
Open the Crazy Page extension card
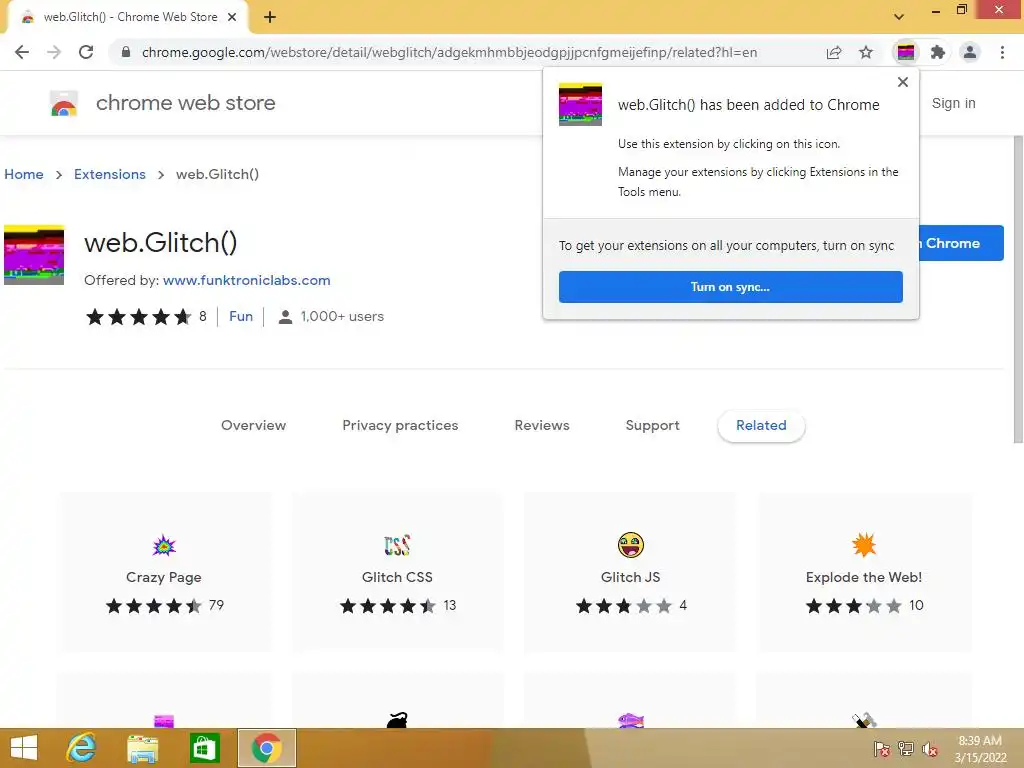click(164, 572)
